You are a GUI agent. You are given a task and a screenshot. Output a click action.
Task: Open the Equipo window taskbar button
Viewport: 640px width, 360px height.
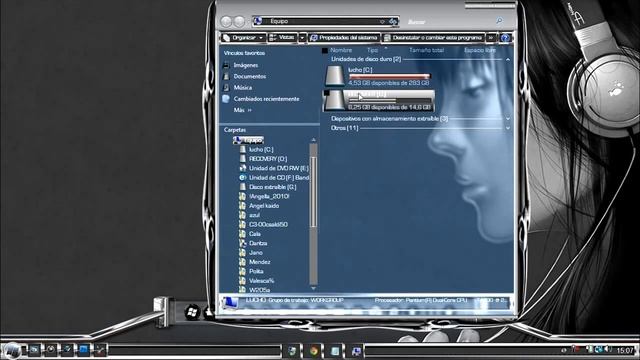(356, 351)
